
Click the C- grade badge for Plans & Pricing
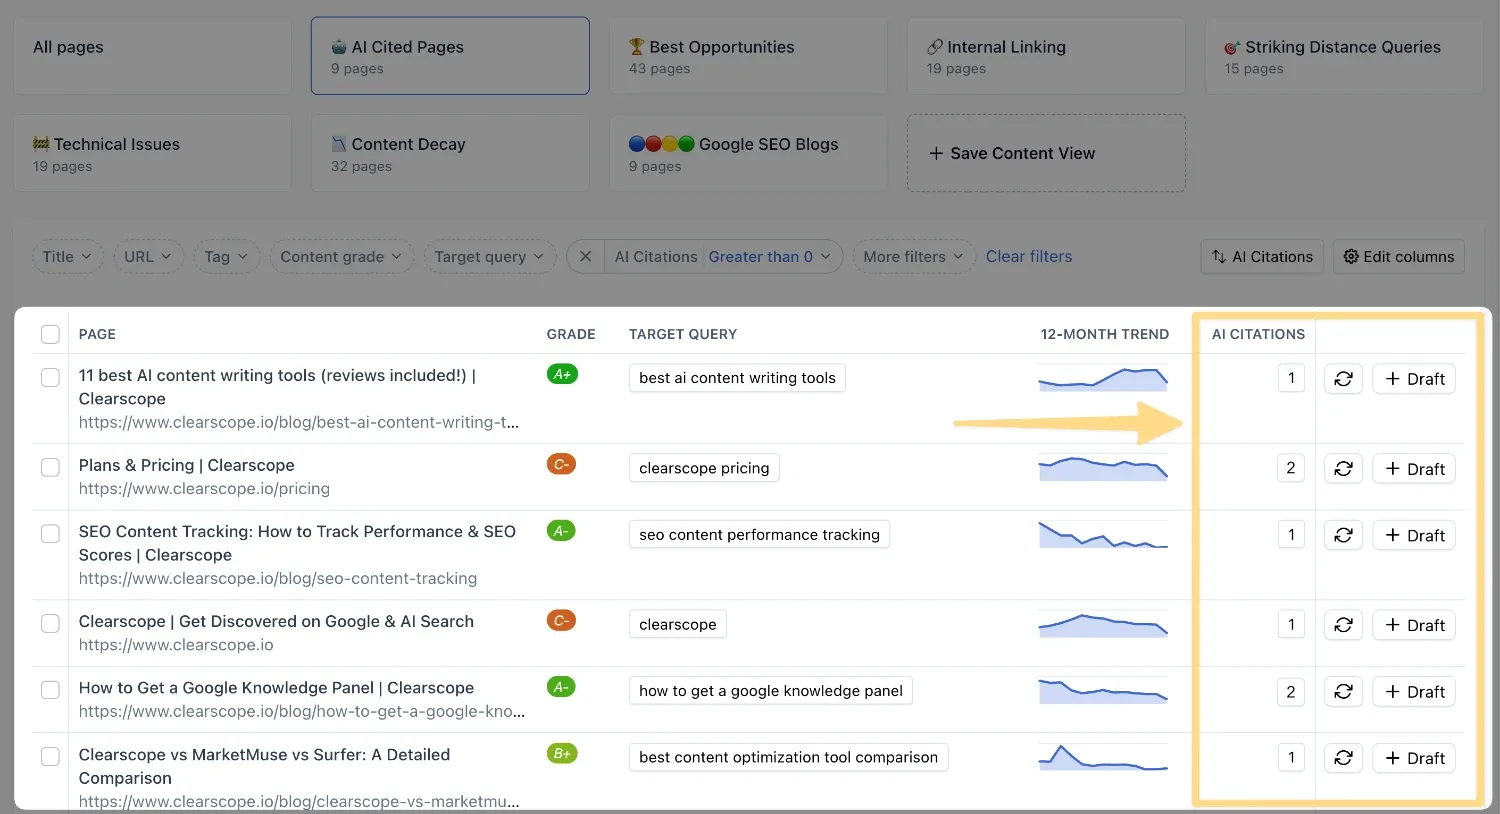point(561,464)
